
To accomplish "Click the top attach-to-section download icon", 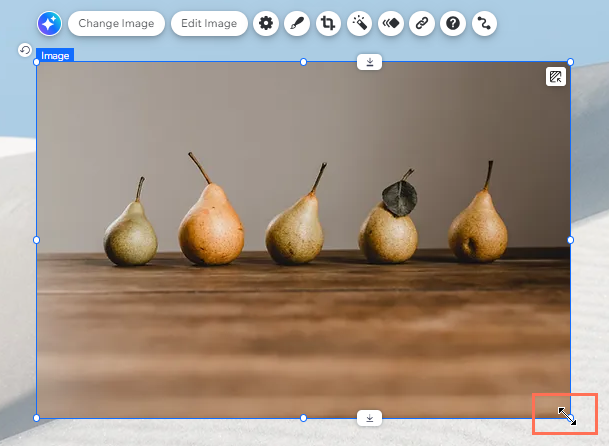I will click(x=369, y=62).
